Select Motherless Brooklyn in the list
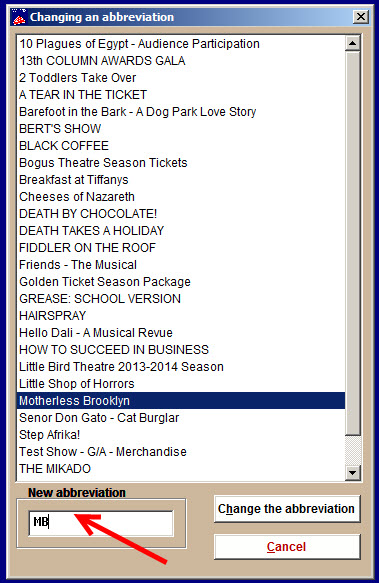Viewport: 379px width, 583px height. click(181, 400)
